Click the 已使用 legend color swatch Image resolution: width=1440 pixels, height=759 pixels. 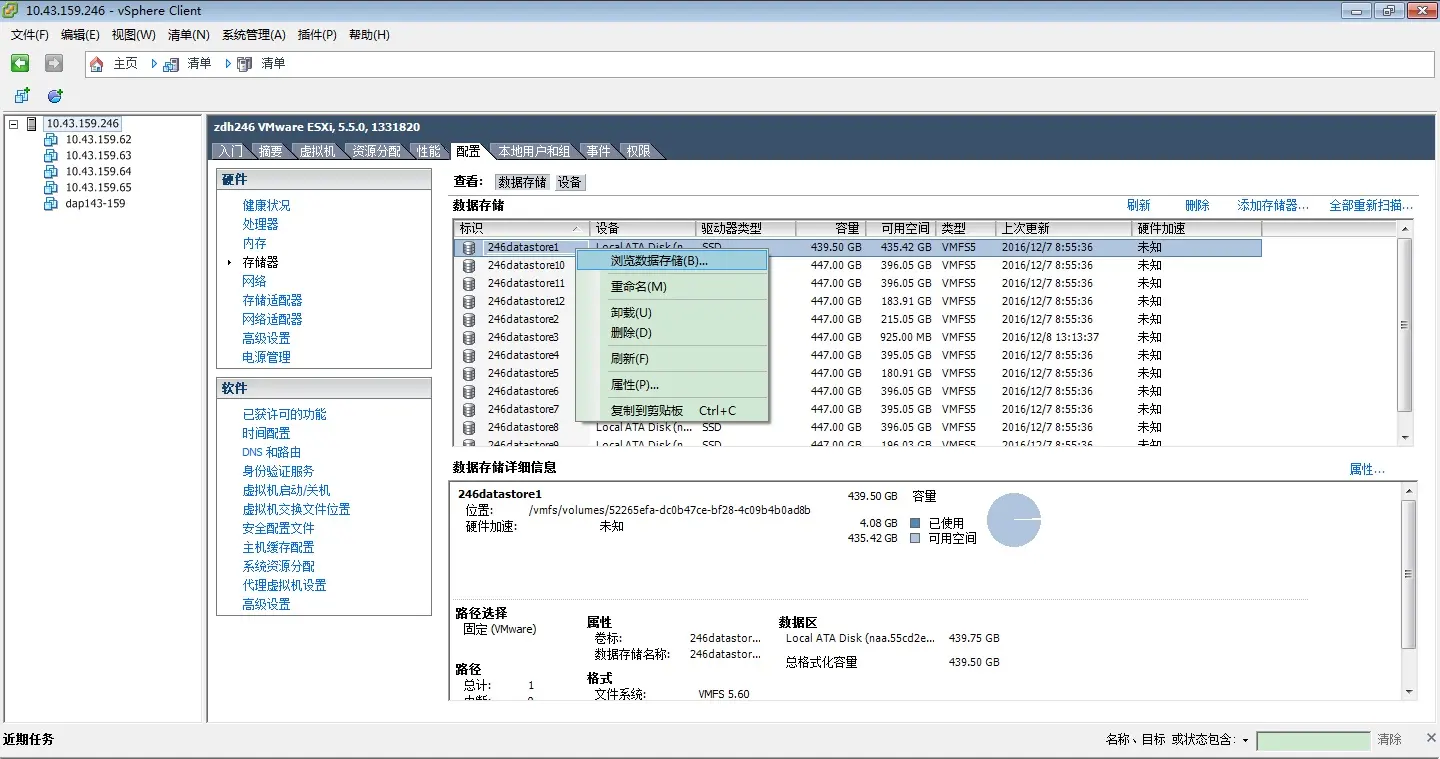tap(914, 523)
